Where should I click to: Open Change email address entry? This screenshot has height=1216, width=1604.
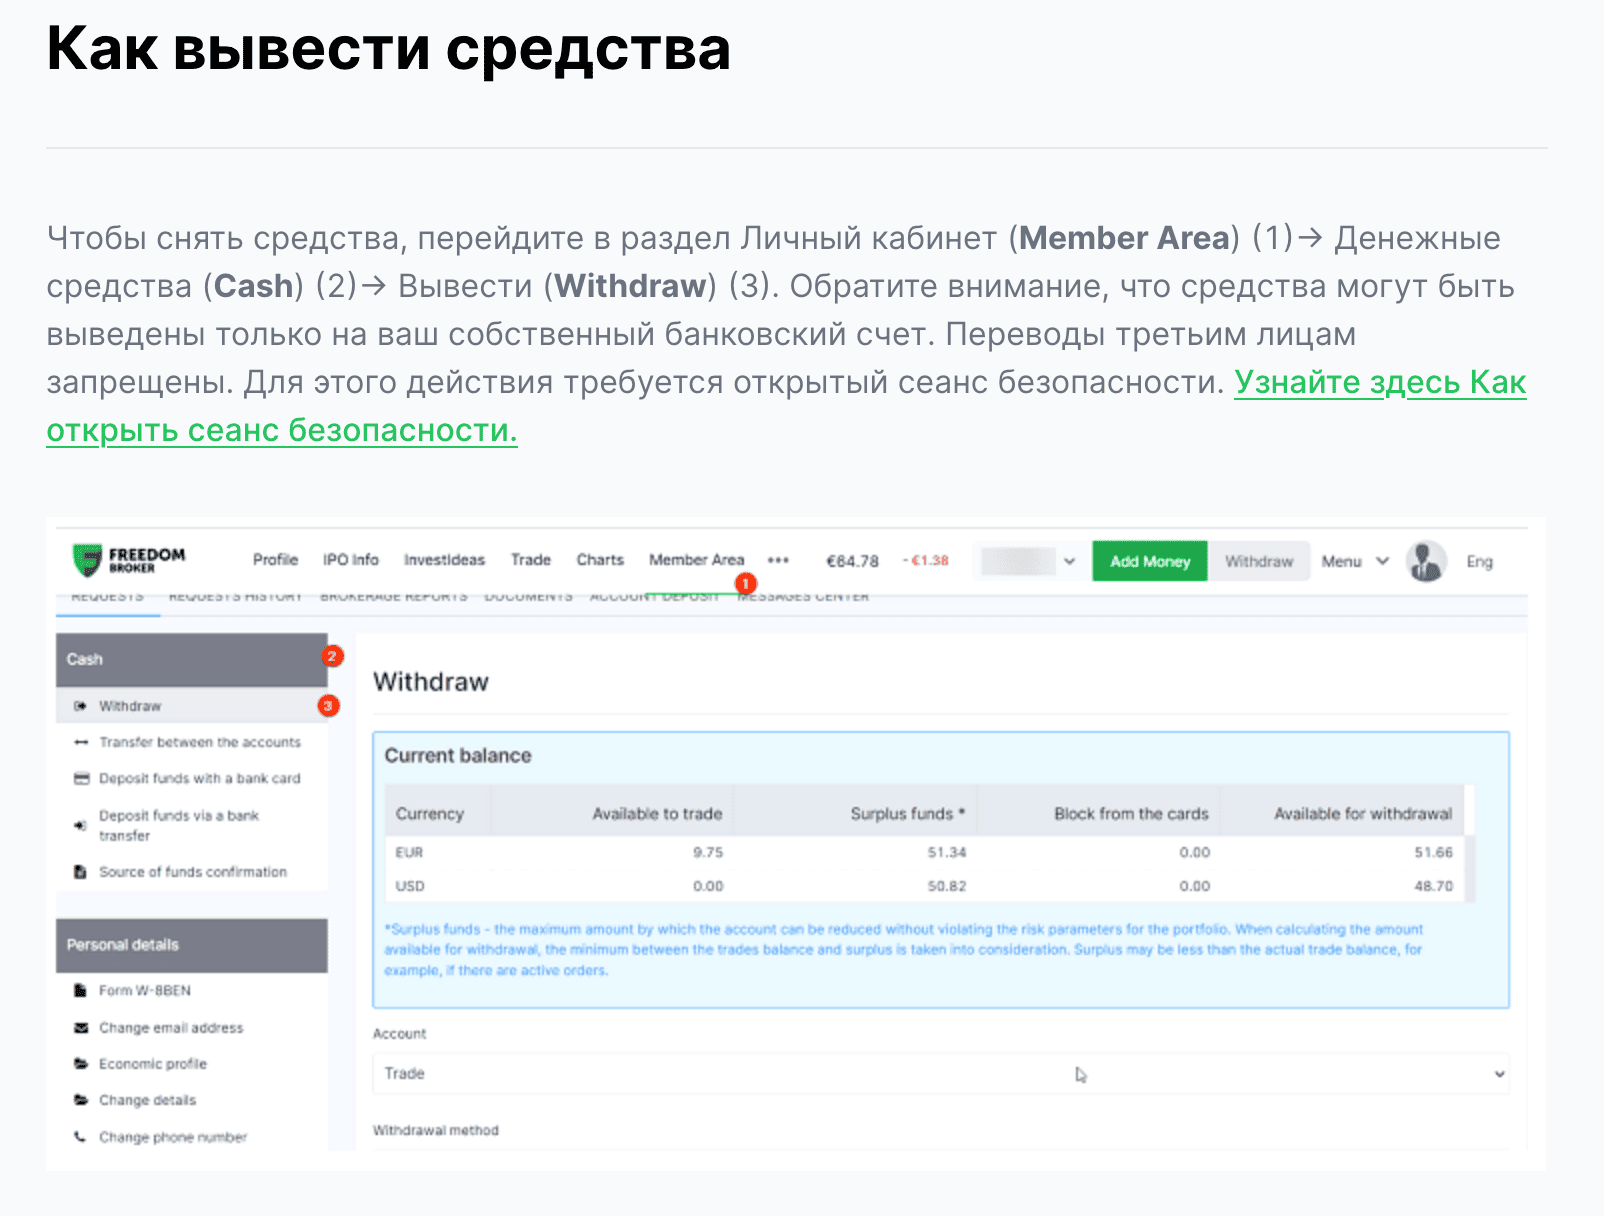171,1028
